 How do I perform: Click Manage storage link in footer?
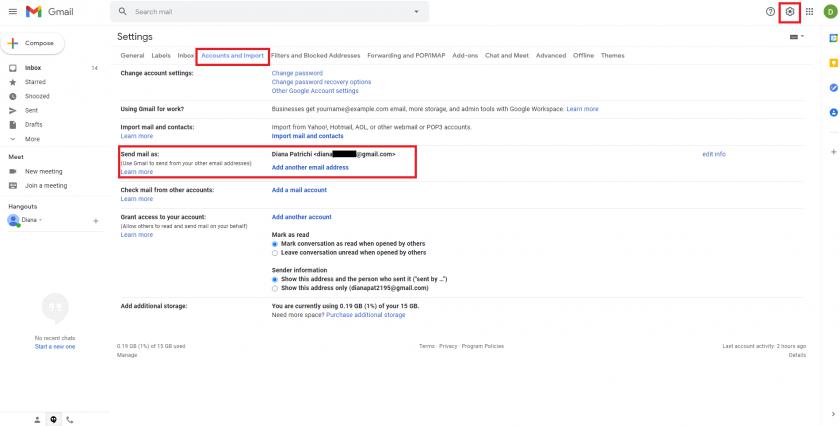[x=127, y=355]
